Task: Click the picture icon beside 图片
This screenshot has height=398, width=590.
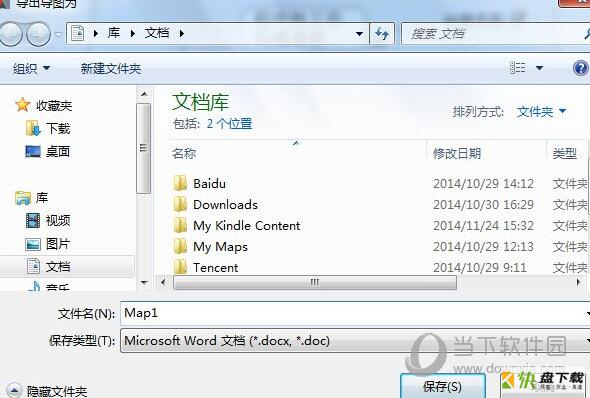Action: (33, 244)
